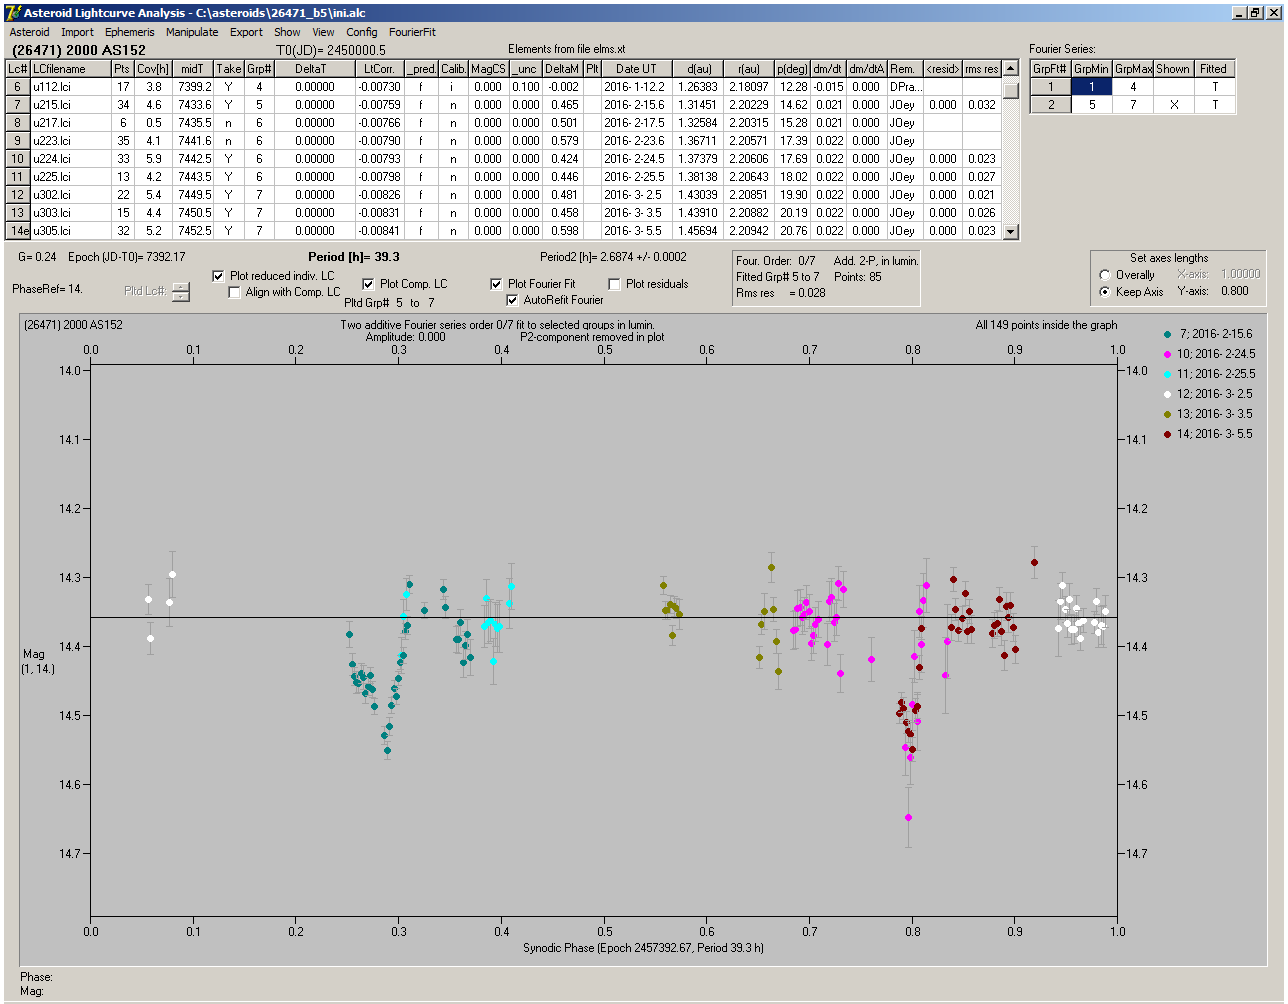1288x1004 pixels.
Task: Toggle Plot Fourier Fit checkbox
Action: 496,284
